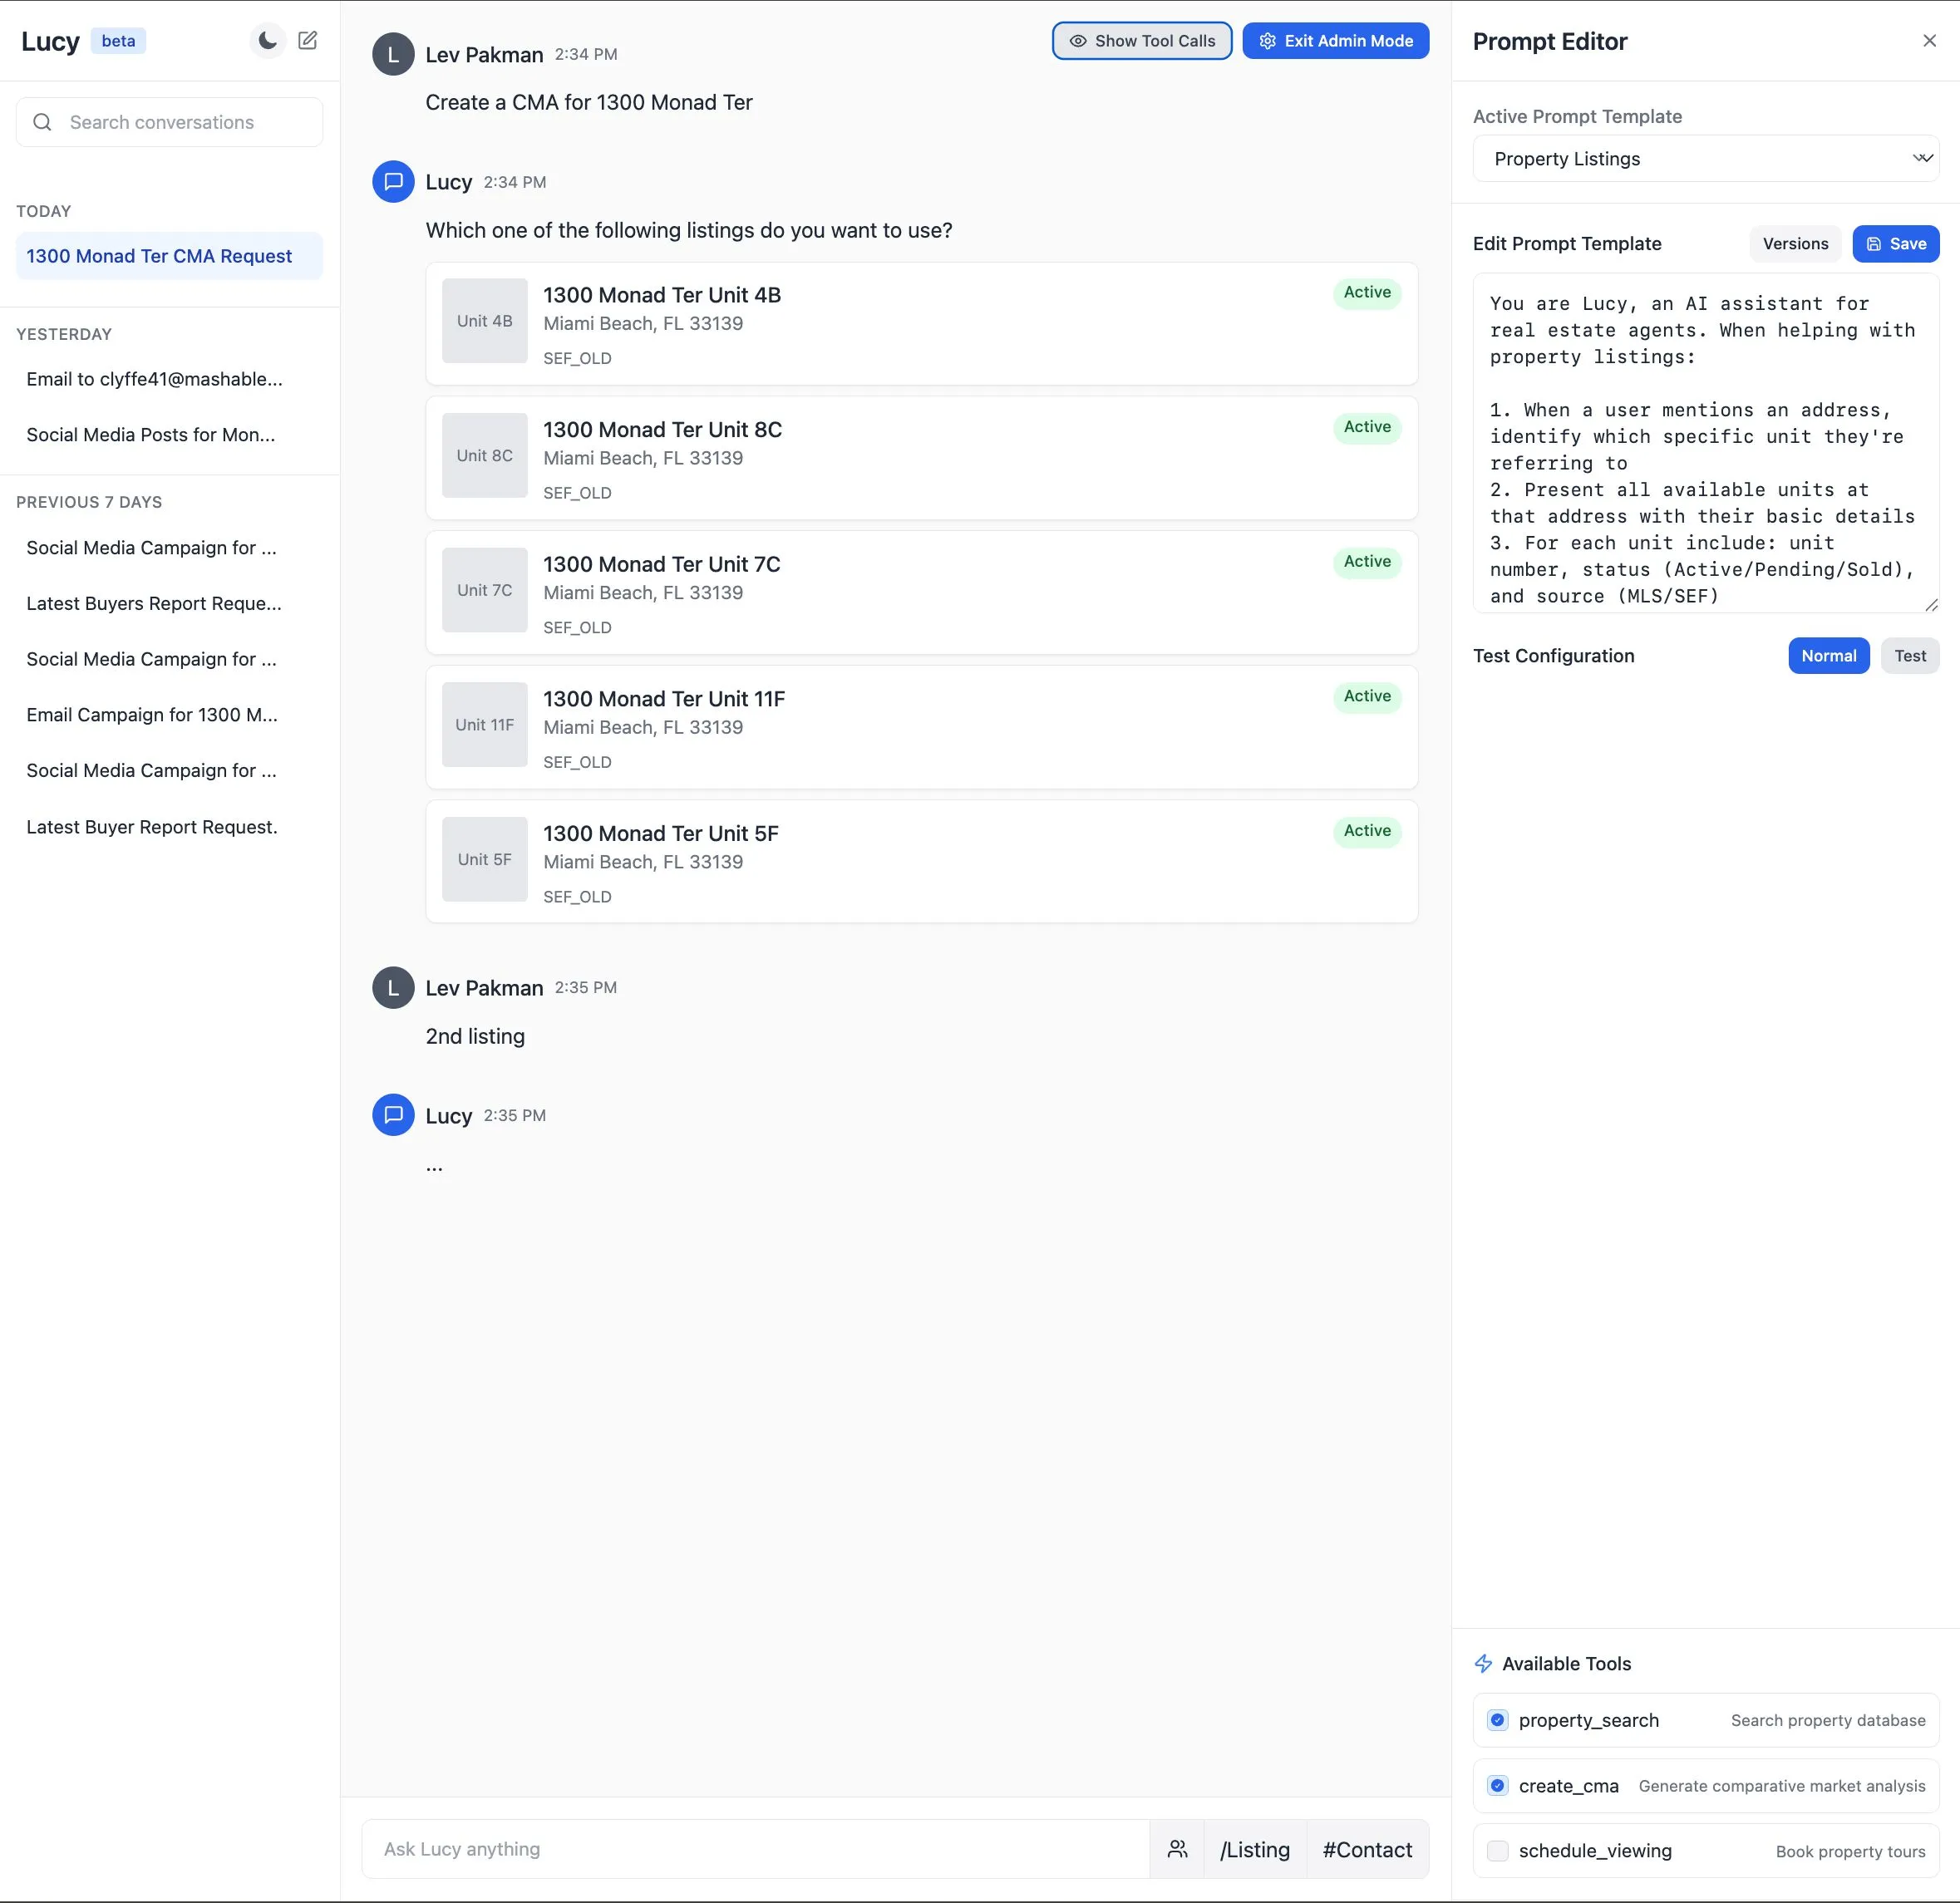This screenshot has height=1903, width=1960.
Task: Open the Active Prompt Template dropdown
Action: (1705, 159)
